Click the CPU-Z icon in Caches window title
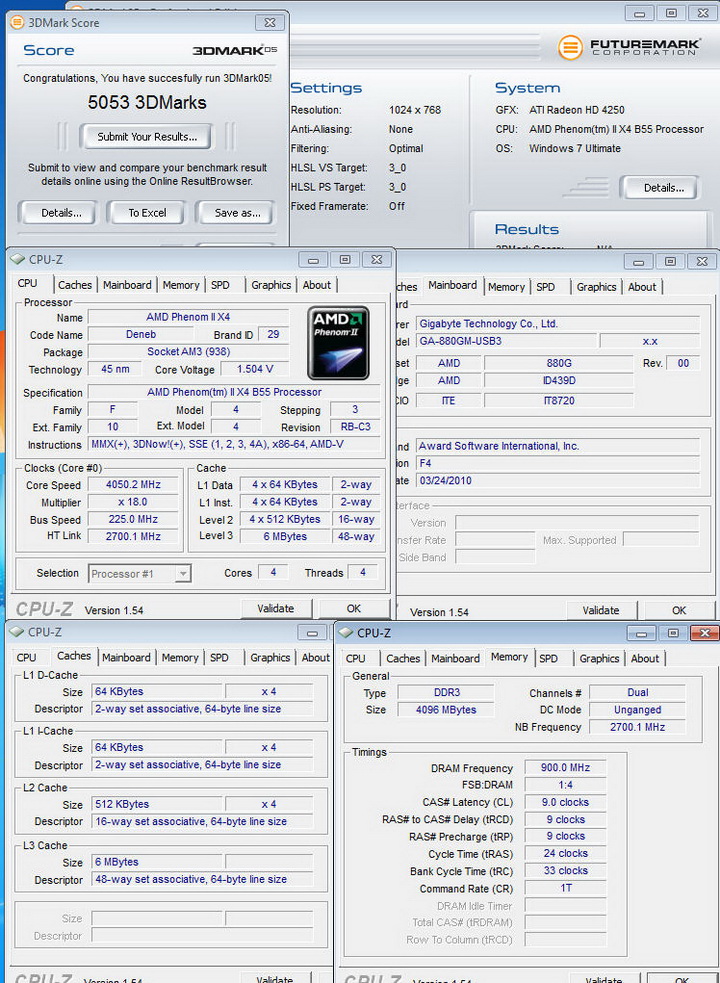Image resolution: width=720 pixels, height=983 pixels. [x=18, y=632]
